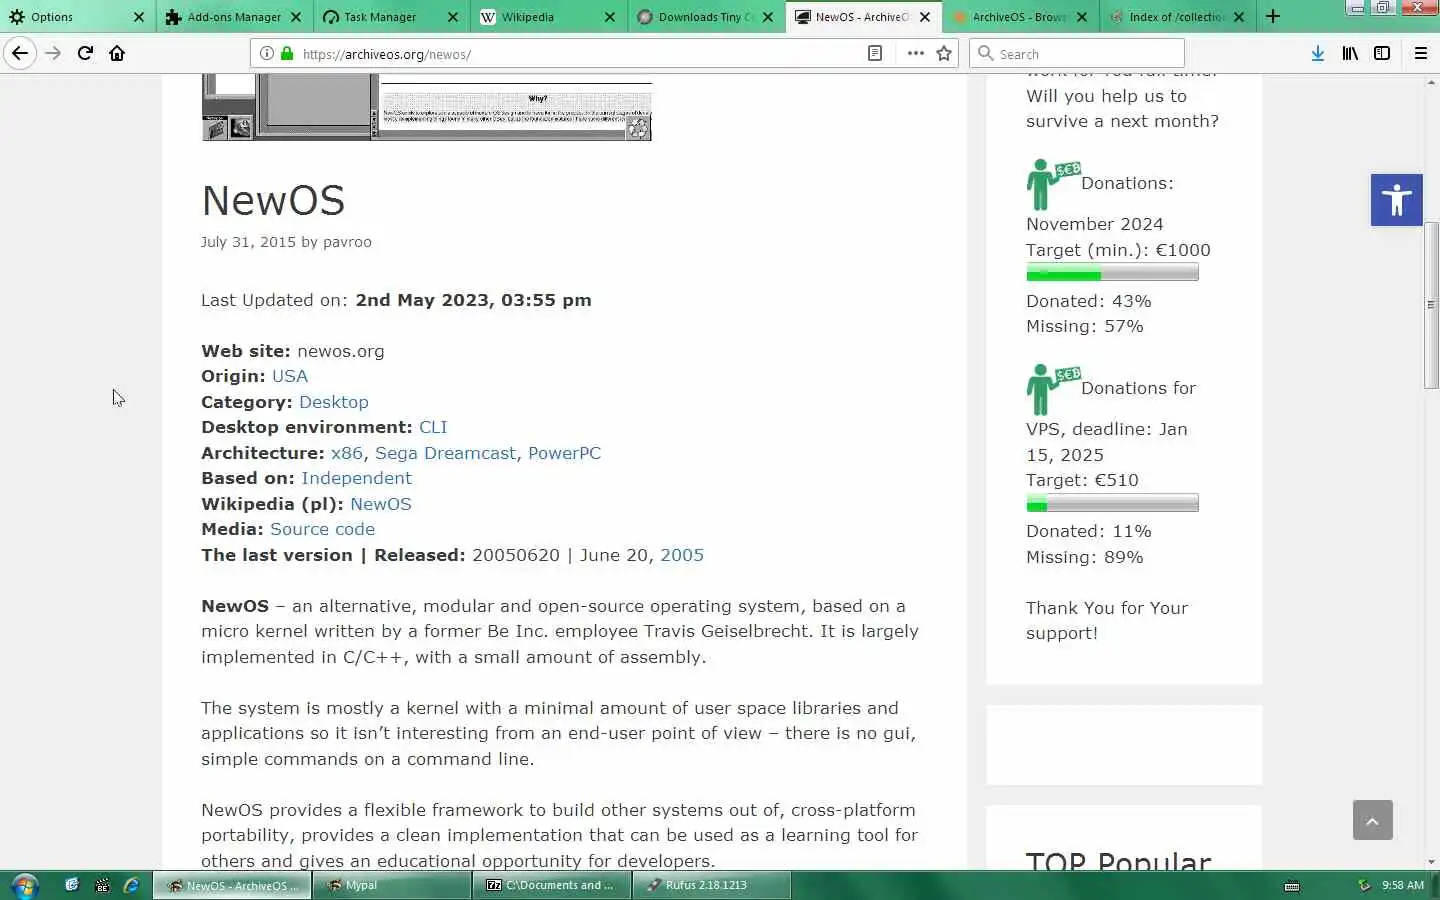This screenshot has width=1440, height=900.
Task: Click in the URL address field
Action: tap(580, 54)
